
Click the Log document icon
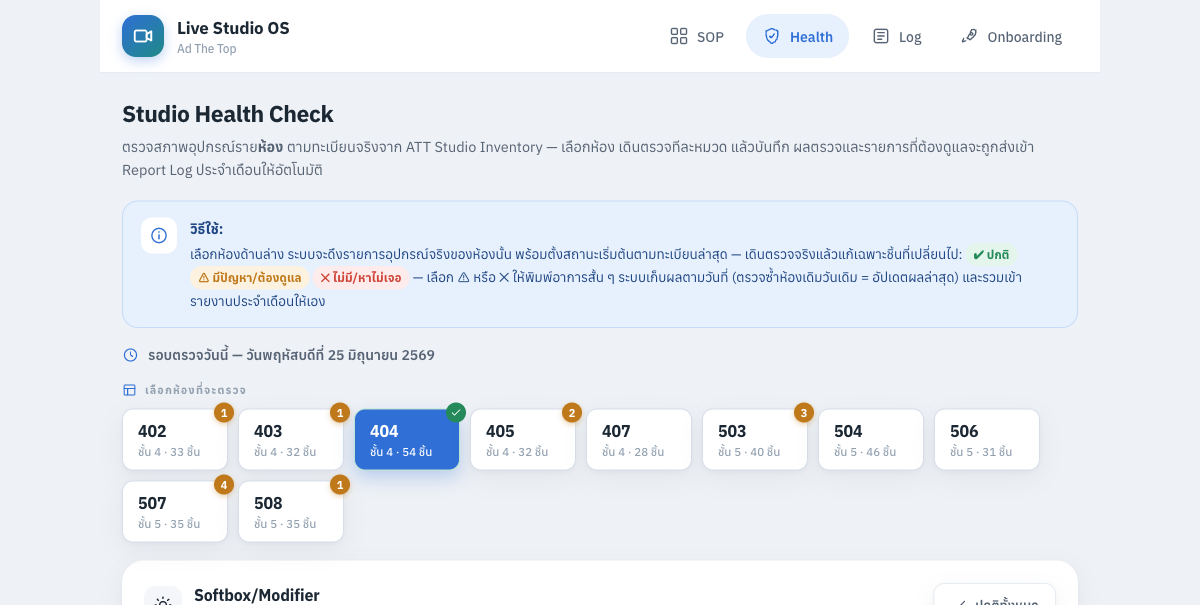click(881, 36)
